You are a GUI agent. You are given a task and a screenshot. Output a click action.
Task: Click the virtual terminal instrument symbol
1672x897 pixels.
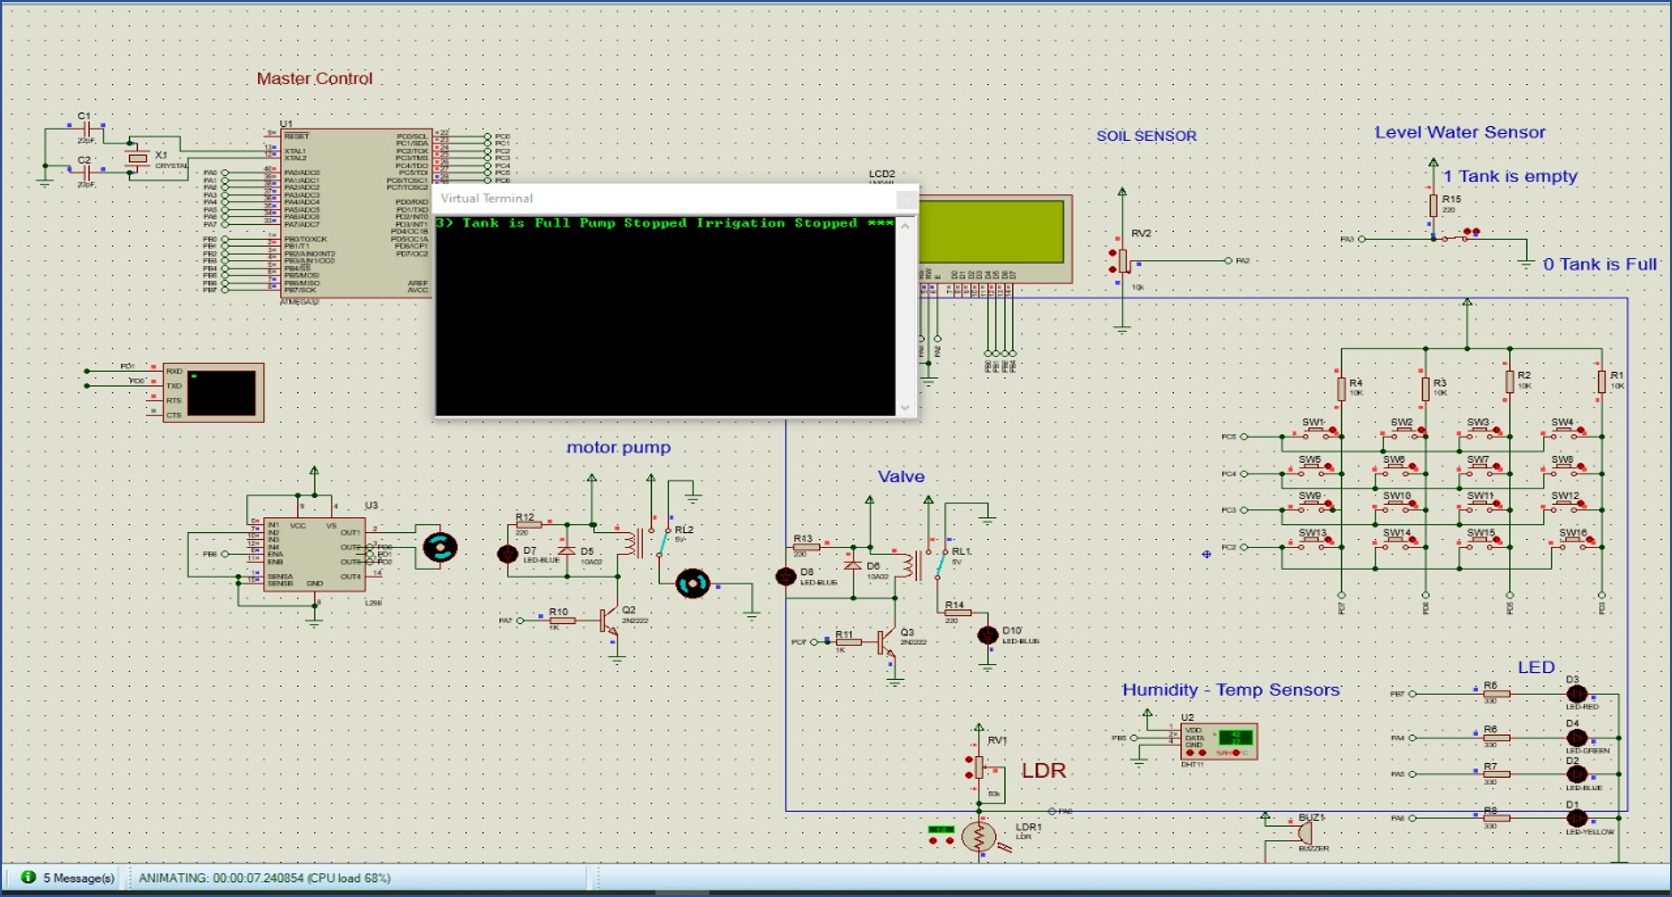click(213, 392)
